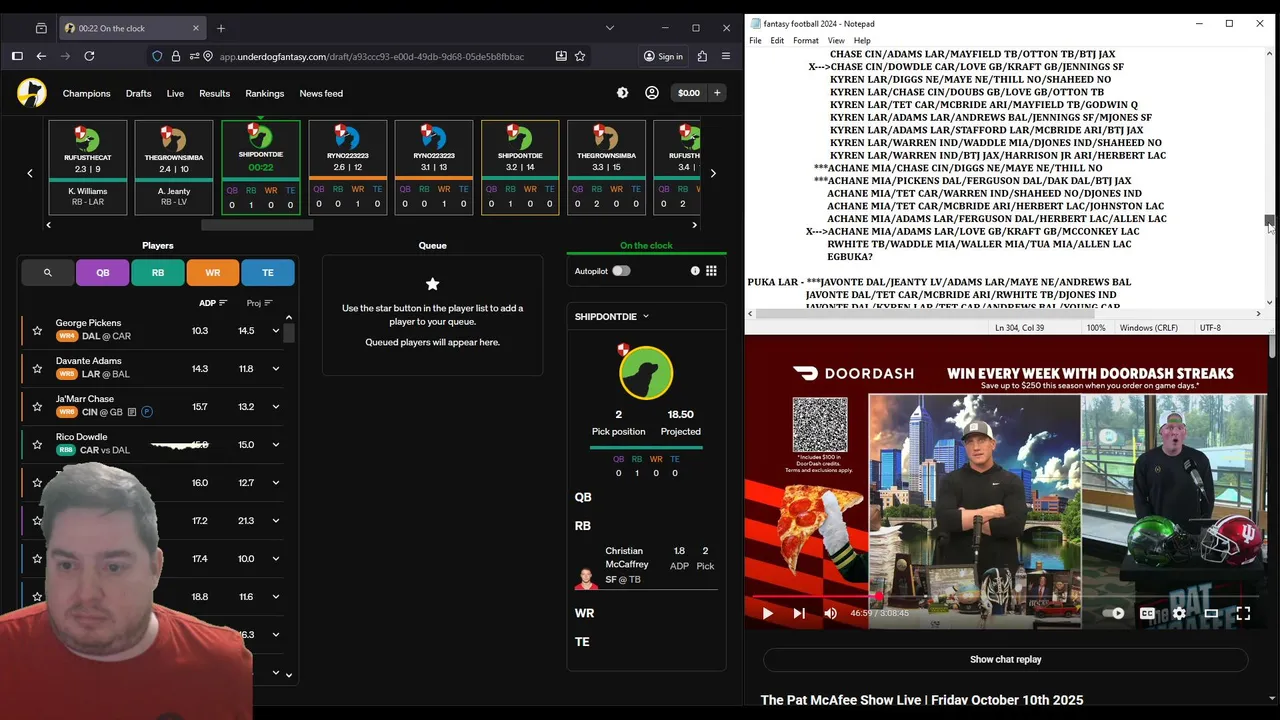1280x720 pixels.
Task: Expand Ja'Marr Chase player details
Action: (276, 406)
